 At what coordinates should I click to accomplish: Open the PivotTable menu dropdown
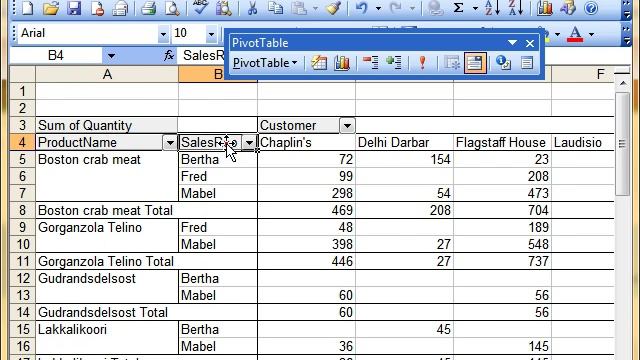264,63
